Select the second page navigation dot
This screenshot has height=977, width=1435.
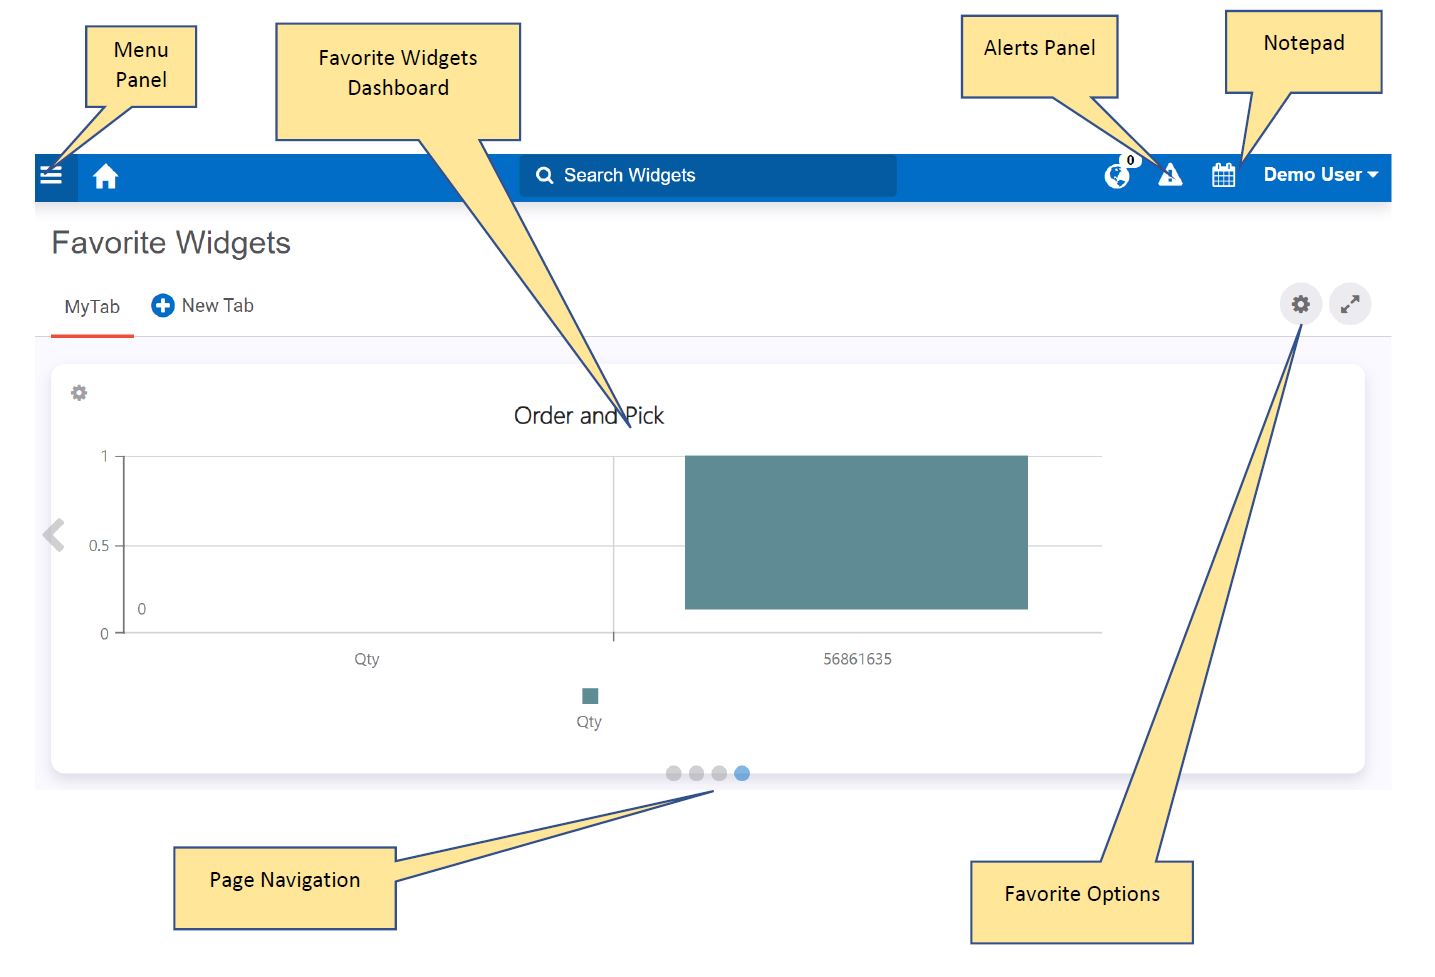pos(696,773)
